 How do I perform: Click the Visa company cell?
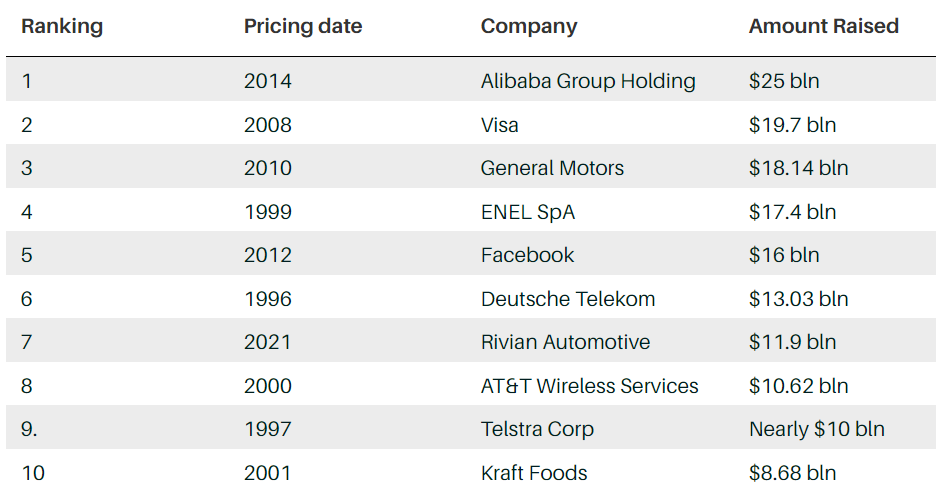click(500, 125)
